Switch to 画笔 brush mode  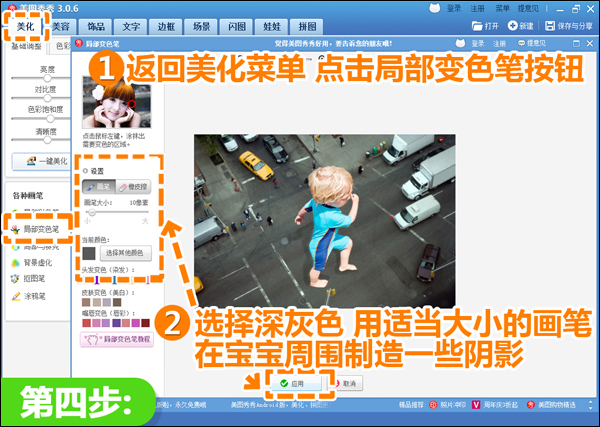pos(99,187)
